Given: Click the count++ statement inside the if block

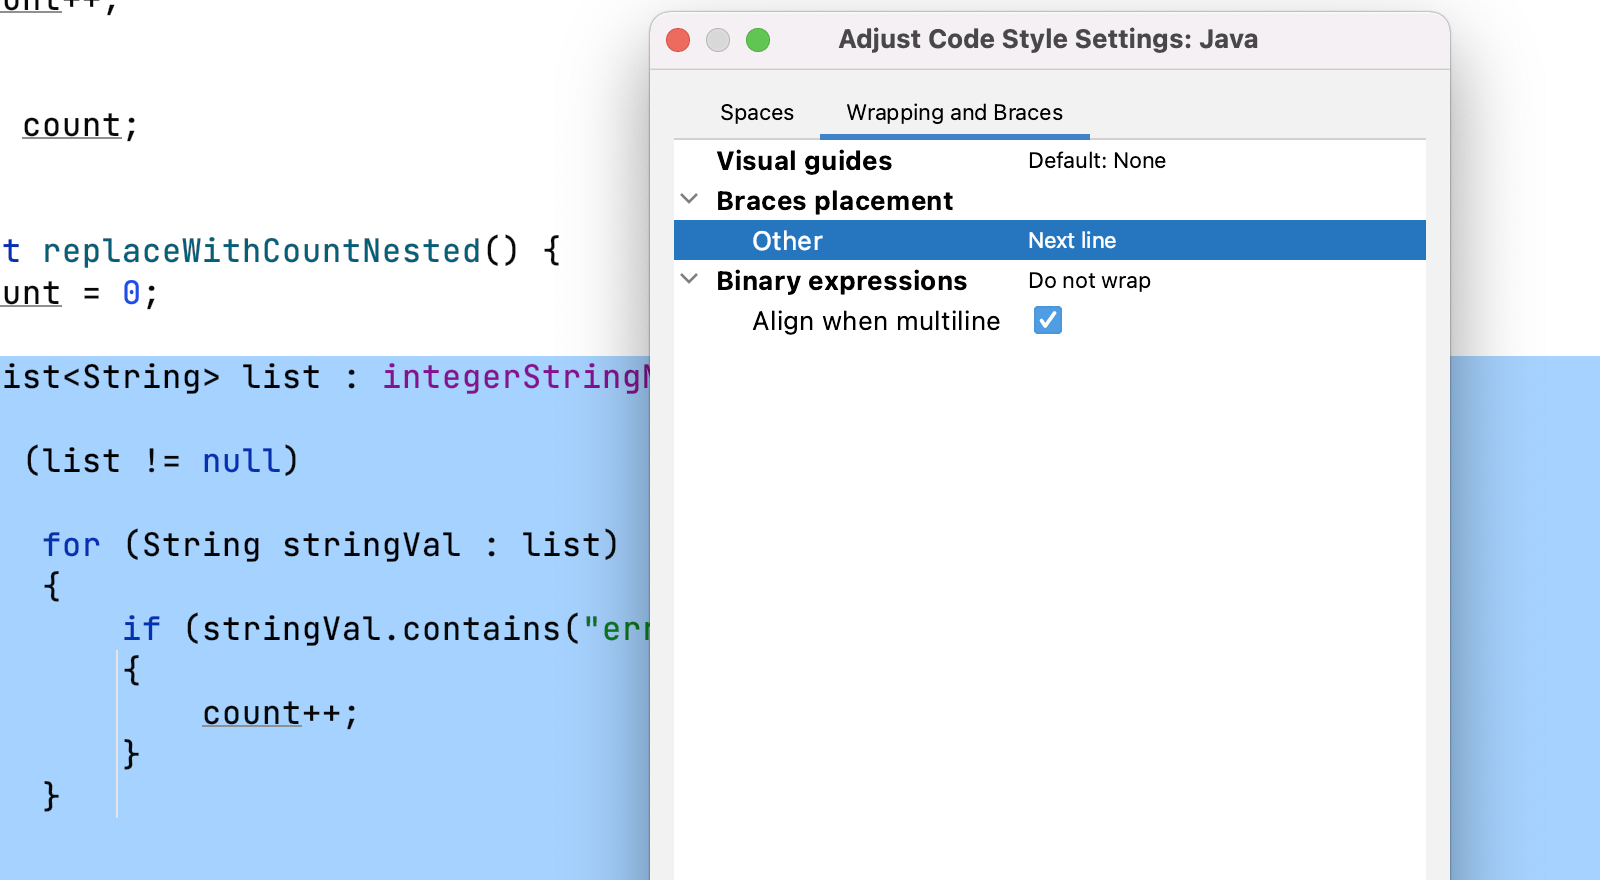Looking at the screenshot, I should pyautogui.click(x=280, y=713).
